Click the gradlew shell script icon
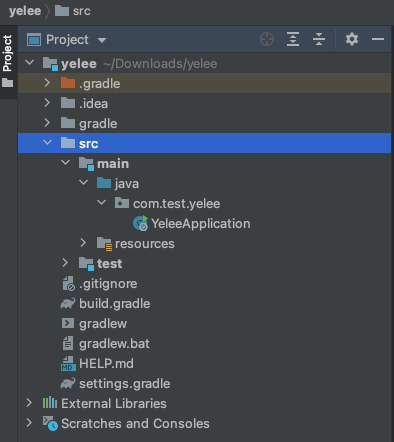 tap(68, 323)
